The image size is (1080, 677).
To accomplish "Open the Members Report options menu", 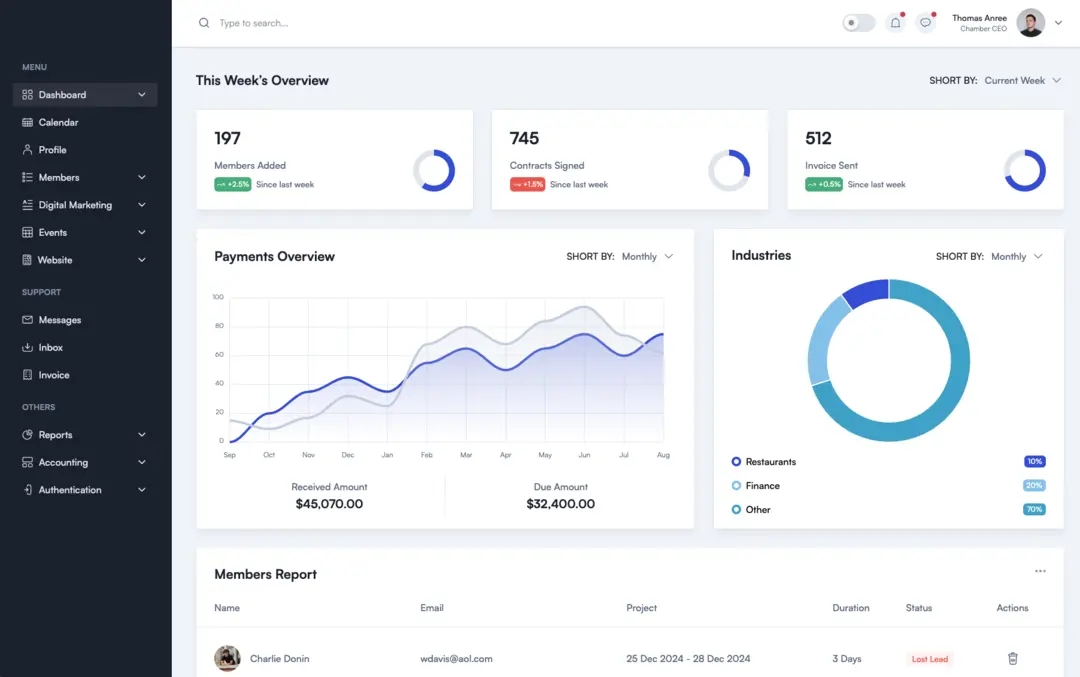I will (1040, 571).
